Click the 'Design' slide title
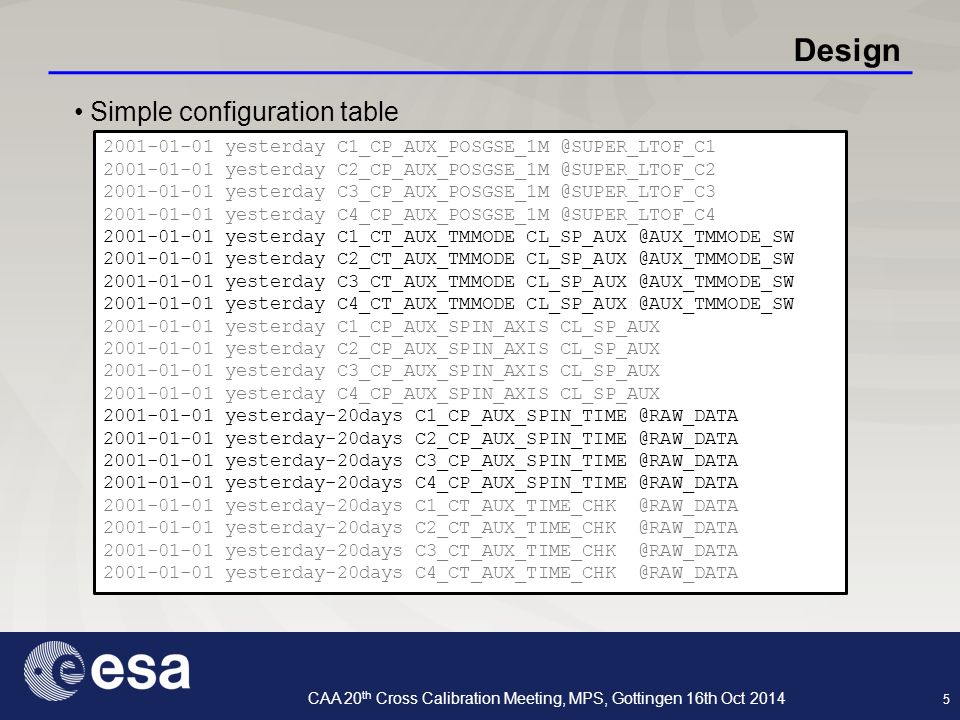The width and height of the screenshot is (960, 720). click(847, 50)
